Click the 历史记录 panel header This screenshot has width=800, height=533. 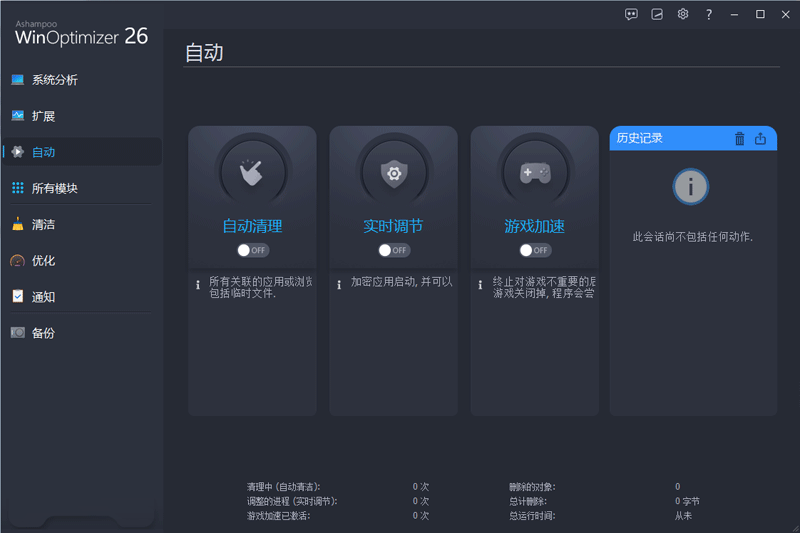[x=693, y=138]
